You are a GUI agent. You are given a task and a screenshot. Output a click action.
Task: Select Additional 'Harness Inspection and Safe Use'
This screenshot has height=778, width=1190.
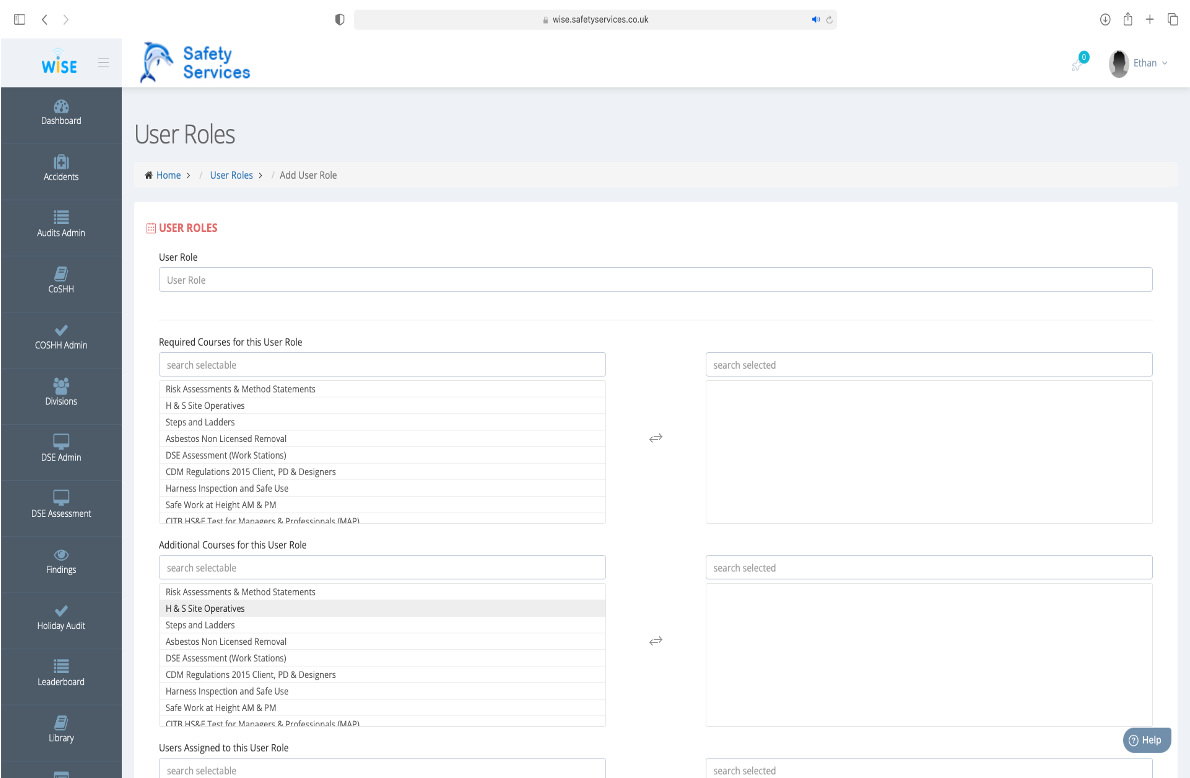coord(382,691)
